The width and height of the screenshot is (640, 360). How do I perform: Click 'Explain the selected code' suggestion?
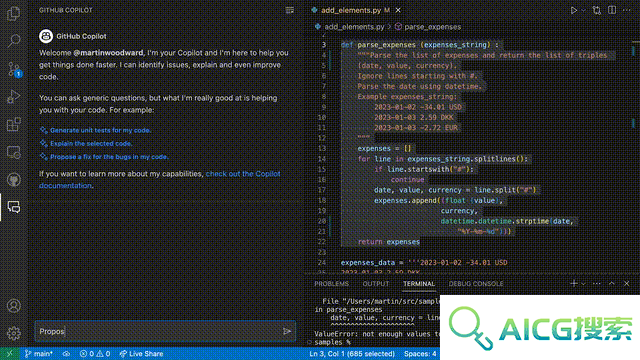91,144
